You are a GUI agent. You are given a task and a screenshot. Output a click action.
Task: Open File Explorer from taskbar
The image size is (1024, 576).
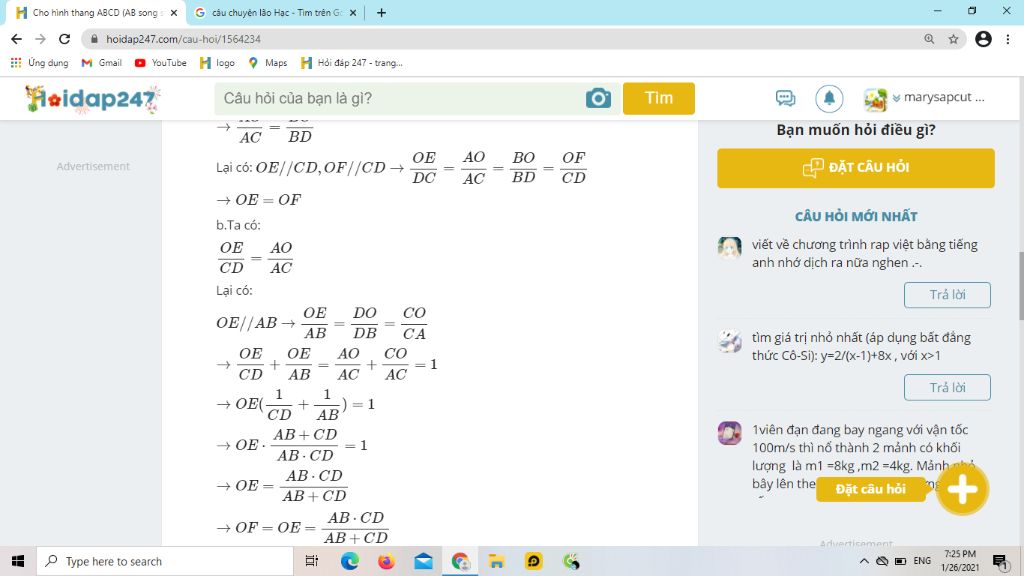497,561
